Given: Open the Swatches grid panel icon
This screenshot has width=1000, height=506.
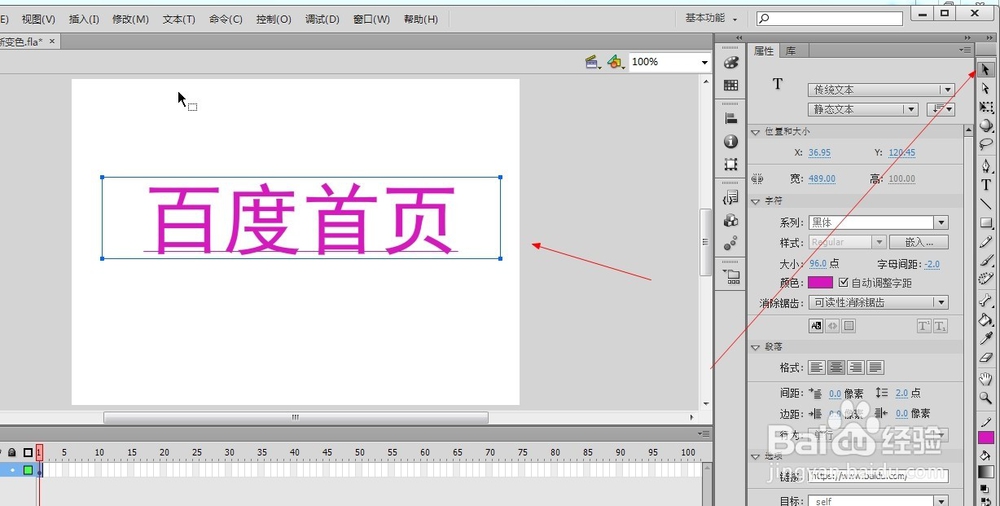Looking at the screenshot, I should point(731,85).
